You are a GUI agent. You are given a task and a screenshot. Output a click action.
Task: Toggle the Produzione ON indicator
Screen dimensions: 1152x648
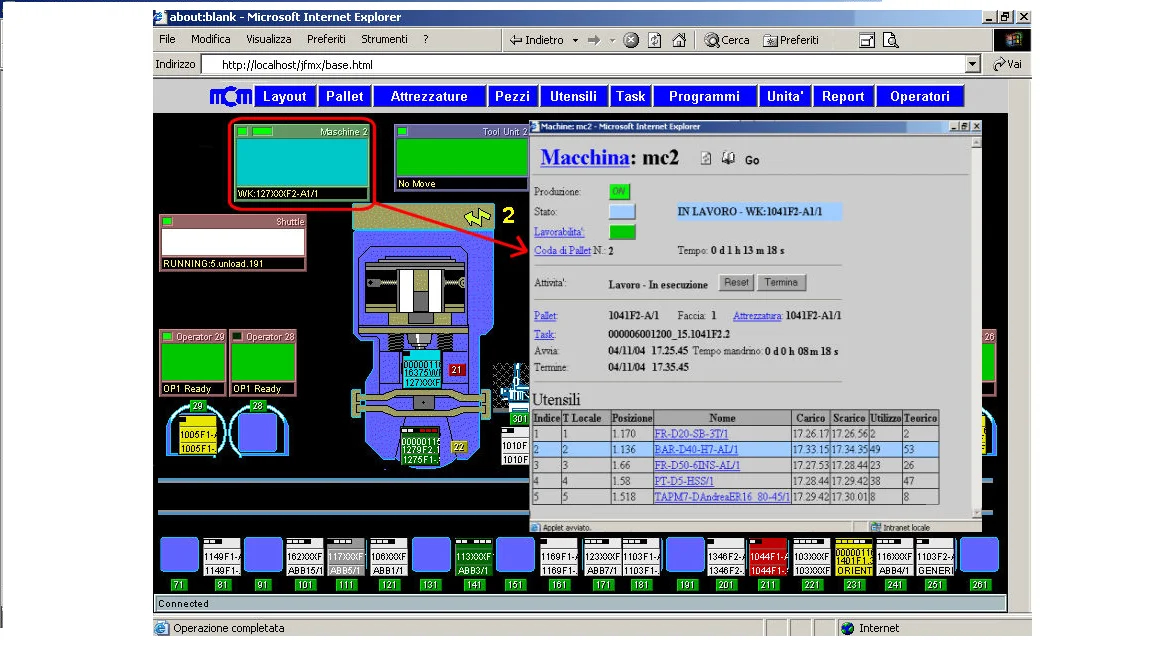621,191
